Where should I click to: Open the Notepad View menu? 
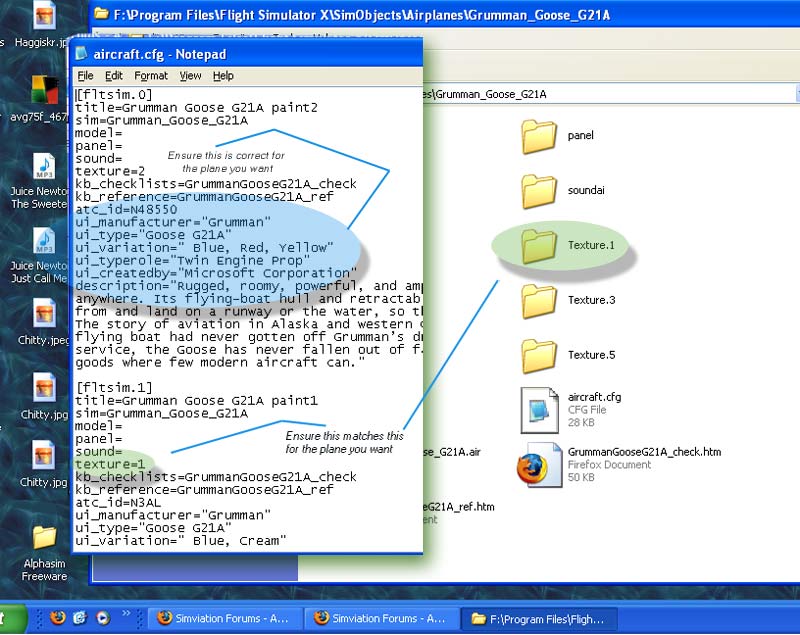190,76
